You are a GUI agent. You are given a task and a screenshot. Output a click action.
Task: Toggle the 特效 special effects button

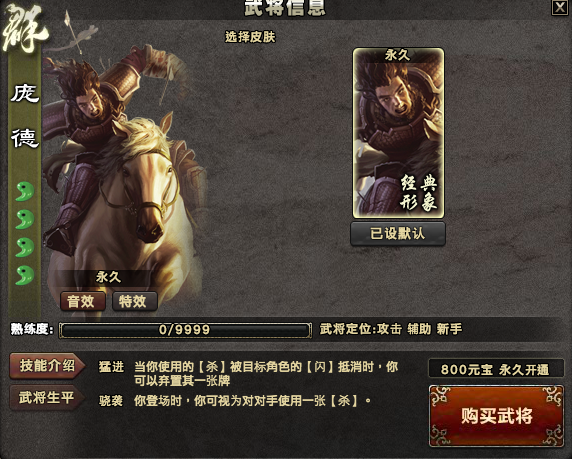click(135, 301)
